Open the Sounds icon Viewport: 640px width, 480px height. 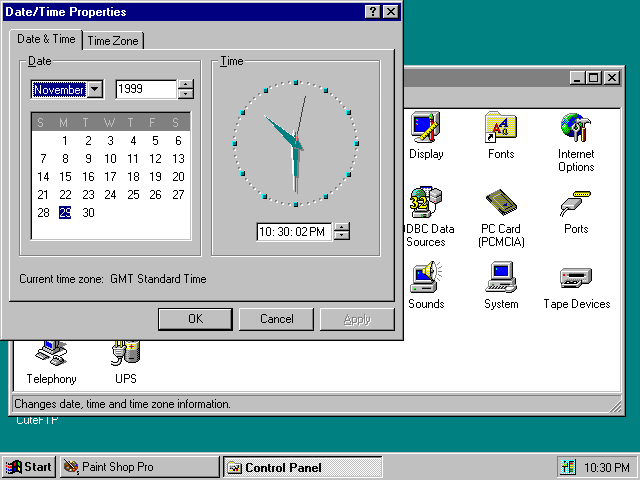pos(426,278)
